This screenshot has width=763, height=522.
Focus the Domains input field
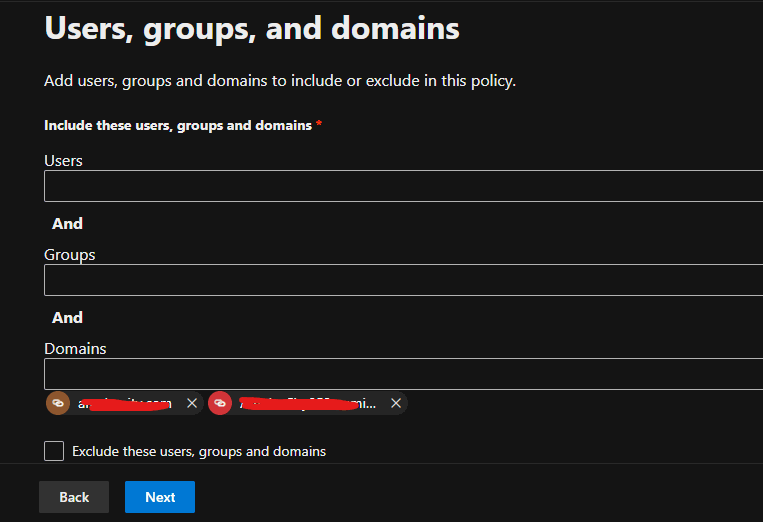click(400, 374)
